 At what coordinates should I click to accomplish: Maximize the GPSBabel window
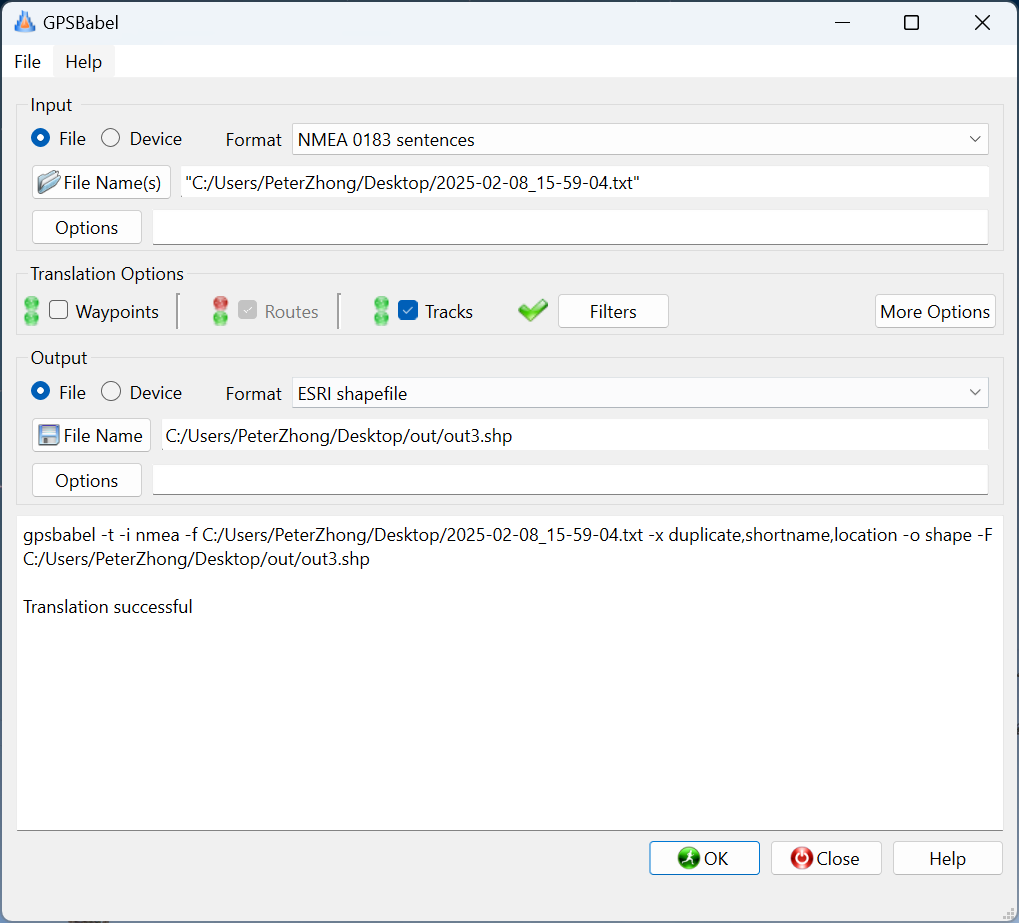(912, 23)
